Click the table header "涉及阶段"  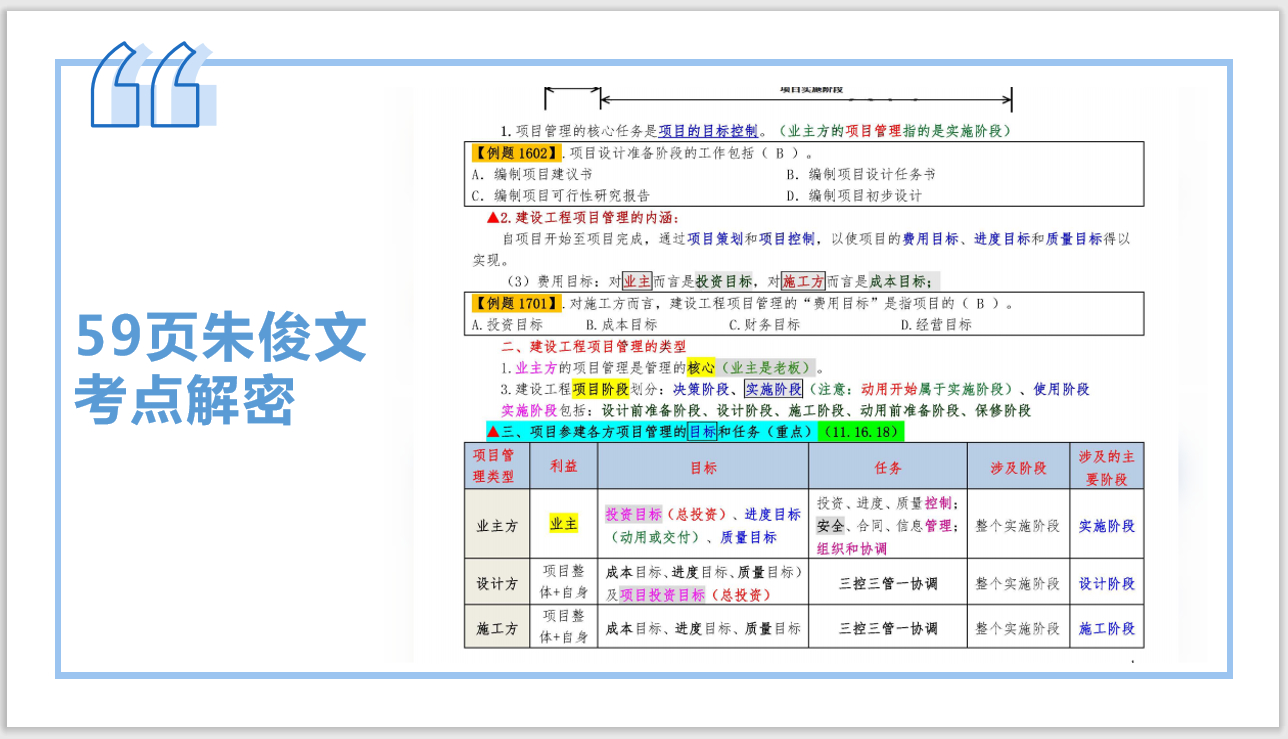pyautogui.click(x=1018, y=467)
